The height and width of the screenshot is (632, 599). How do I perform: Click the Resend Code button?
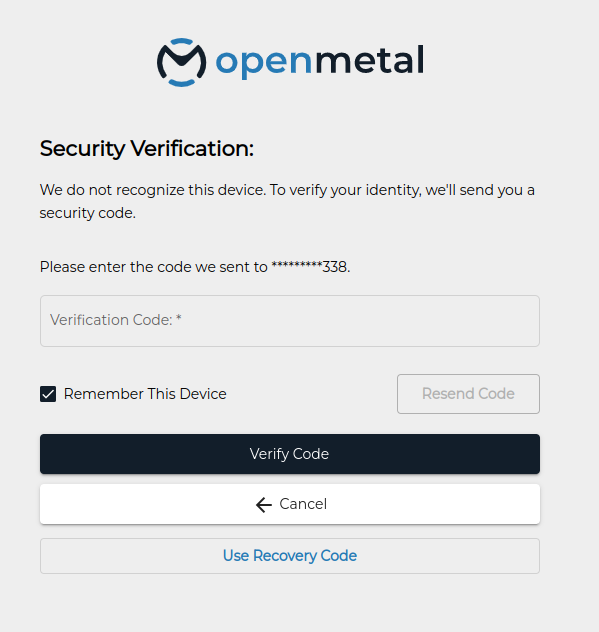[468, 394]
